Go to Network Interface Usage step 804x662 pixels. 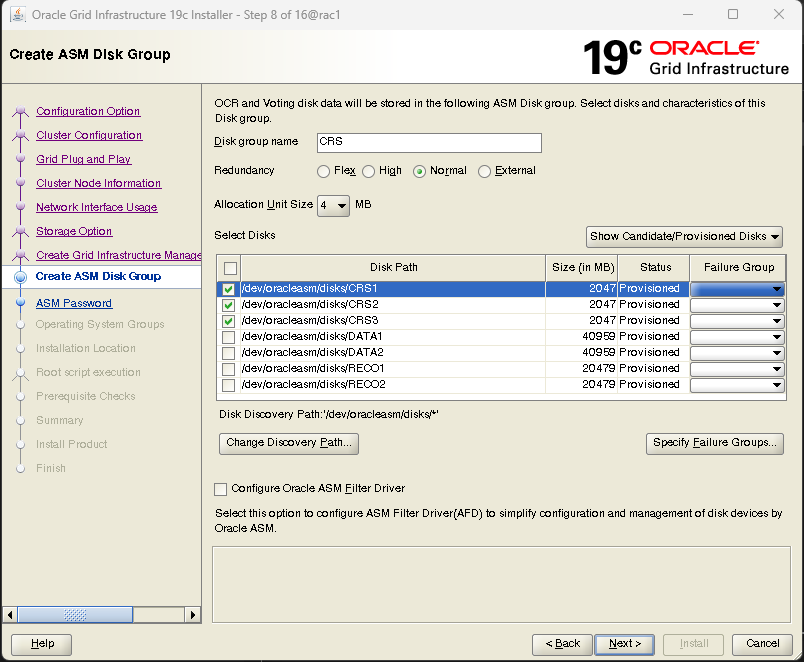pos(97,207)
